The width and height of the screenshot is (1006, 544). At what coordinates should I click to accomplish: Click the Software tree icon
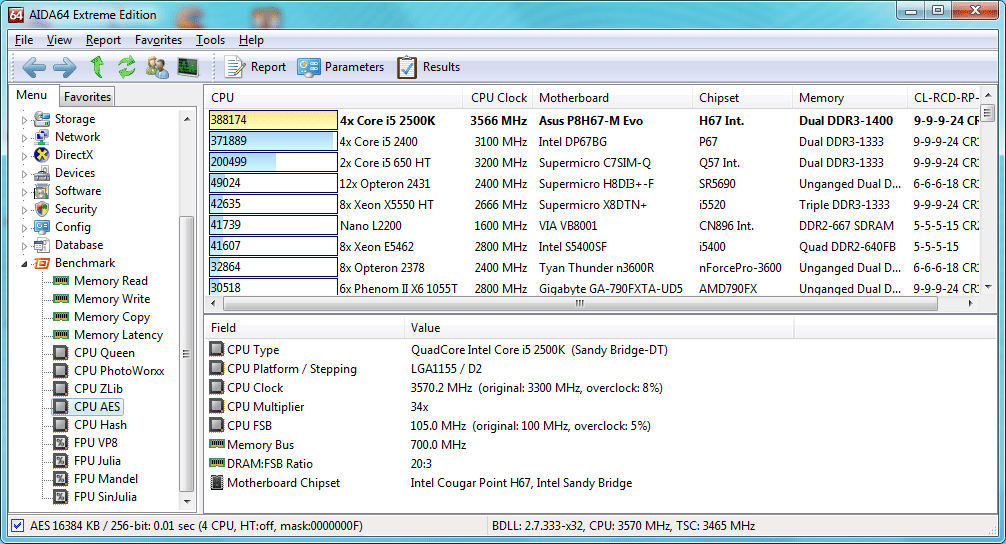(x=42, y=191)
